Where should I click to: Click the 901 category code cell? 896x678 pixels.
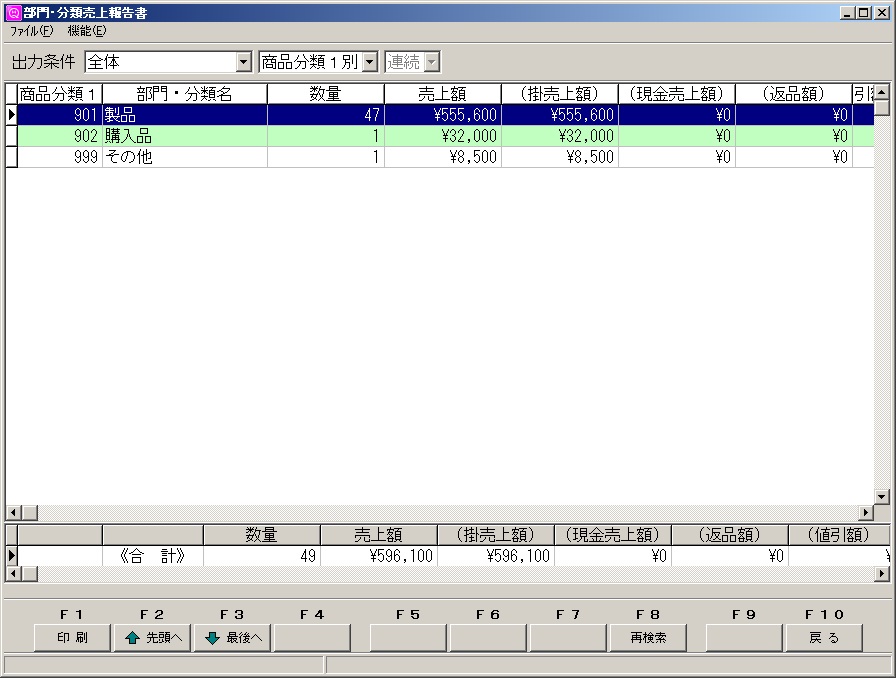coord(60,115)
